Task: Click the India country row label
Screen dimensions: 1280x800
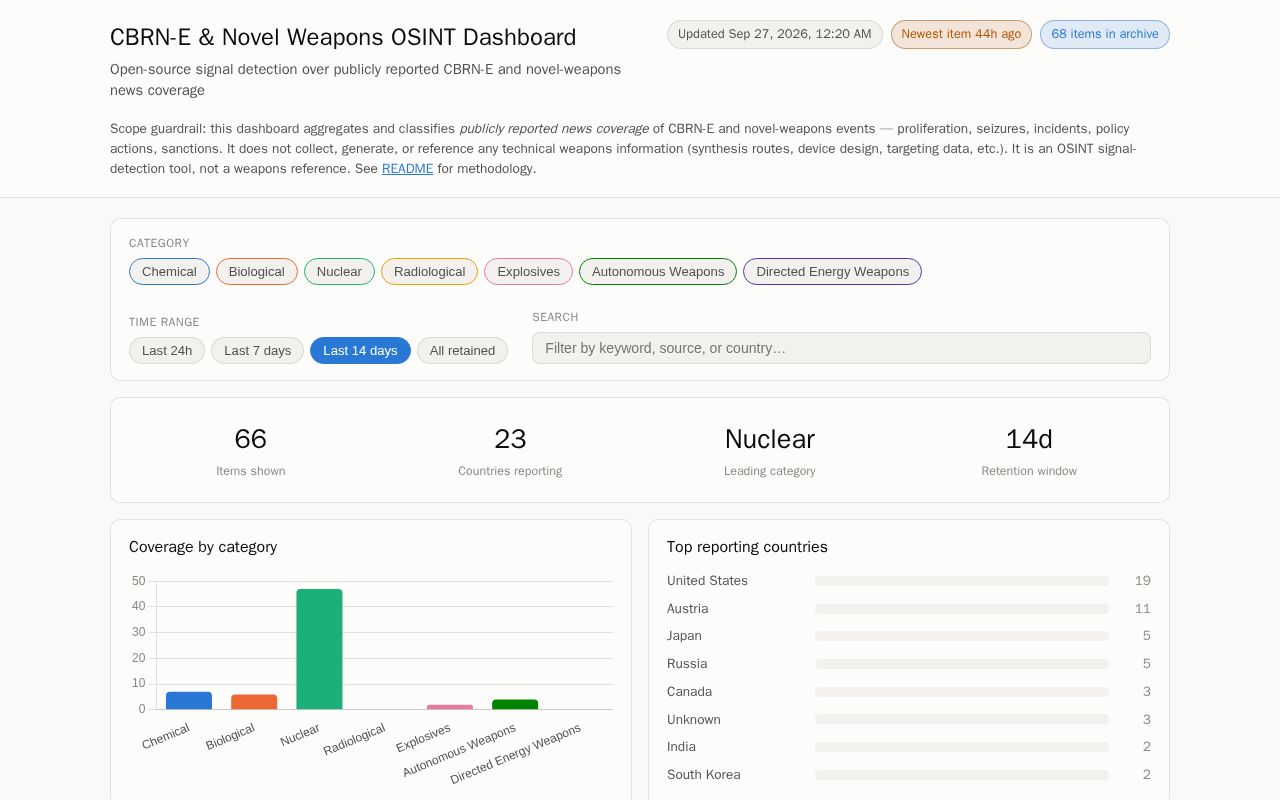Action: pos(681,747)
